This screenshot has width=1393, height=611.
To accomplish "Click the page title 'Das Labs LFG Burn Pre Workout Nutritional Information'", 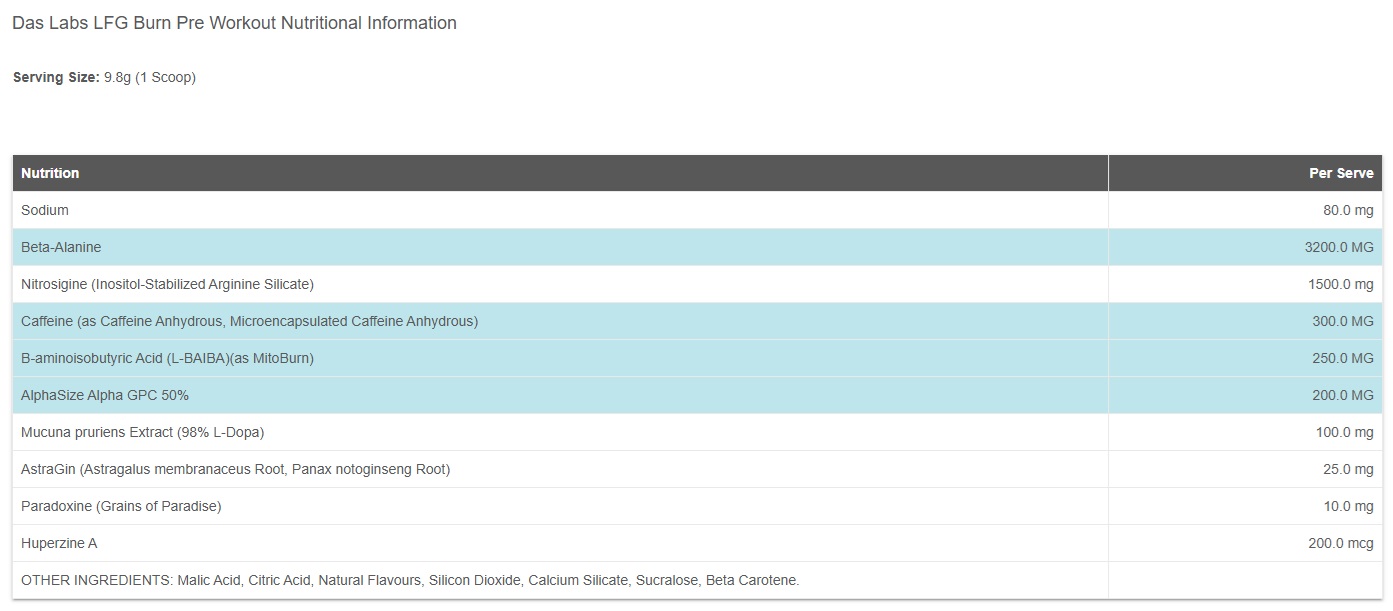I will 234,23.
